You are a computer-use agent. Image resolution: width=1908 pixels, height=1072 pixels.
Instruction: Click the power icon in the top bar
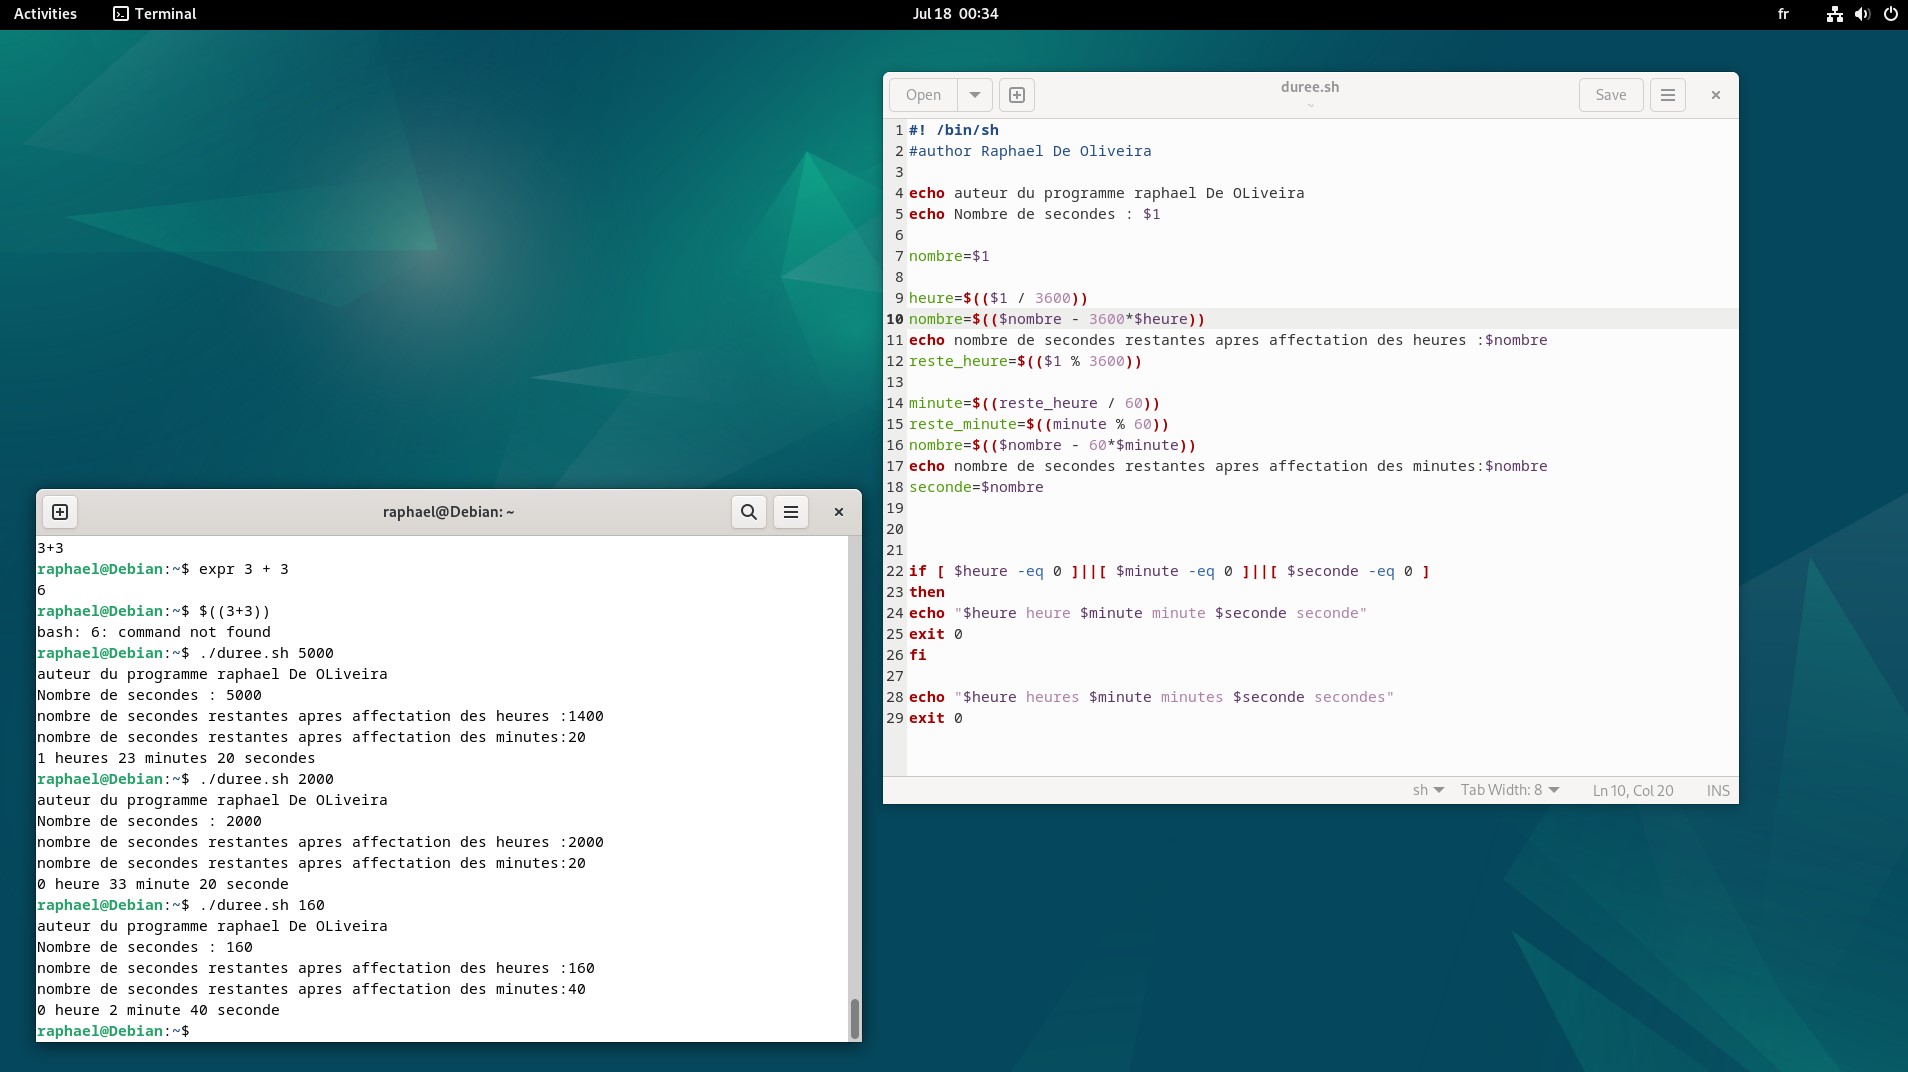[1890, 14]
